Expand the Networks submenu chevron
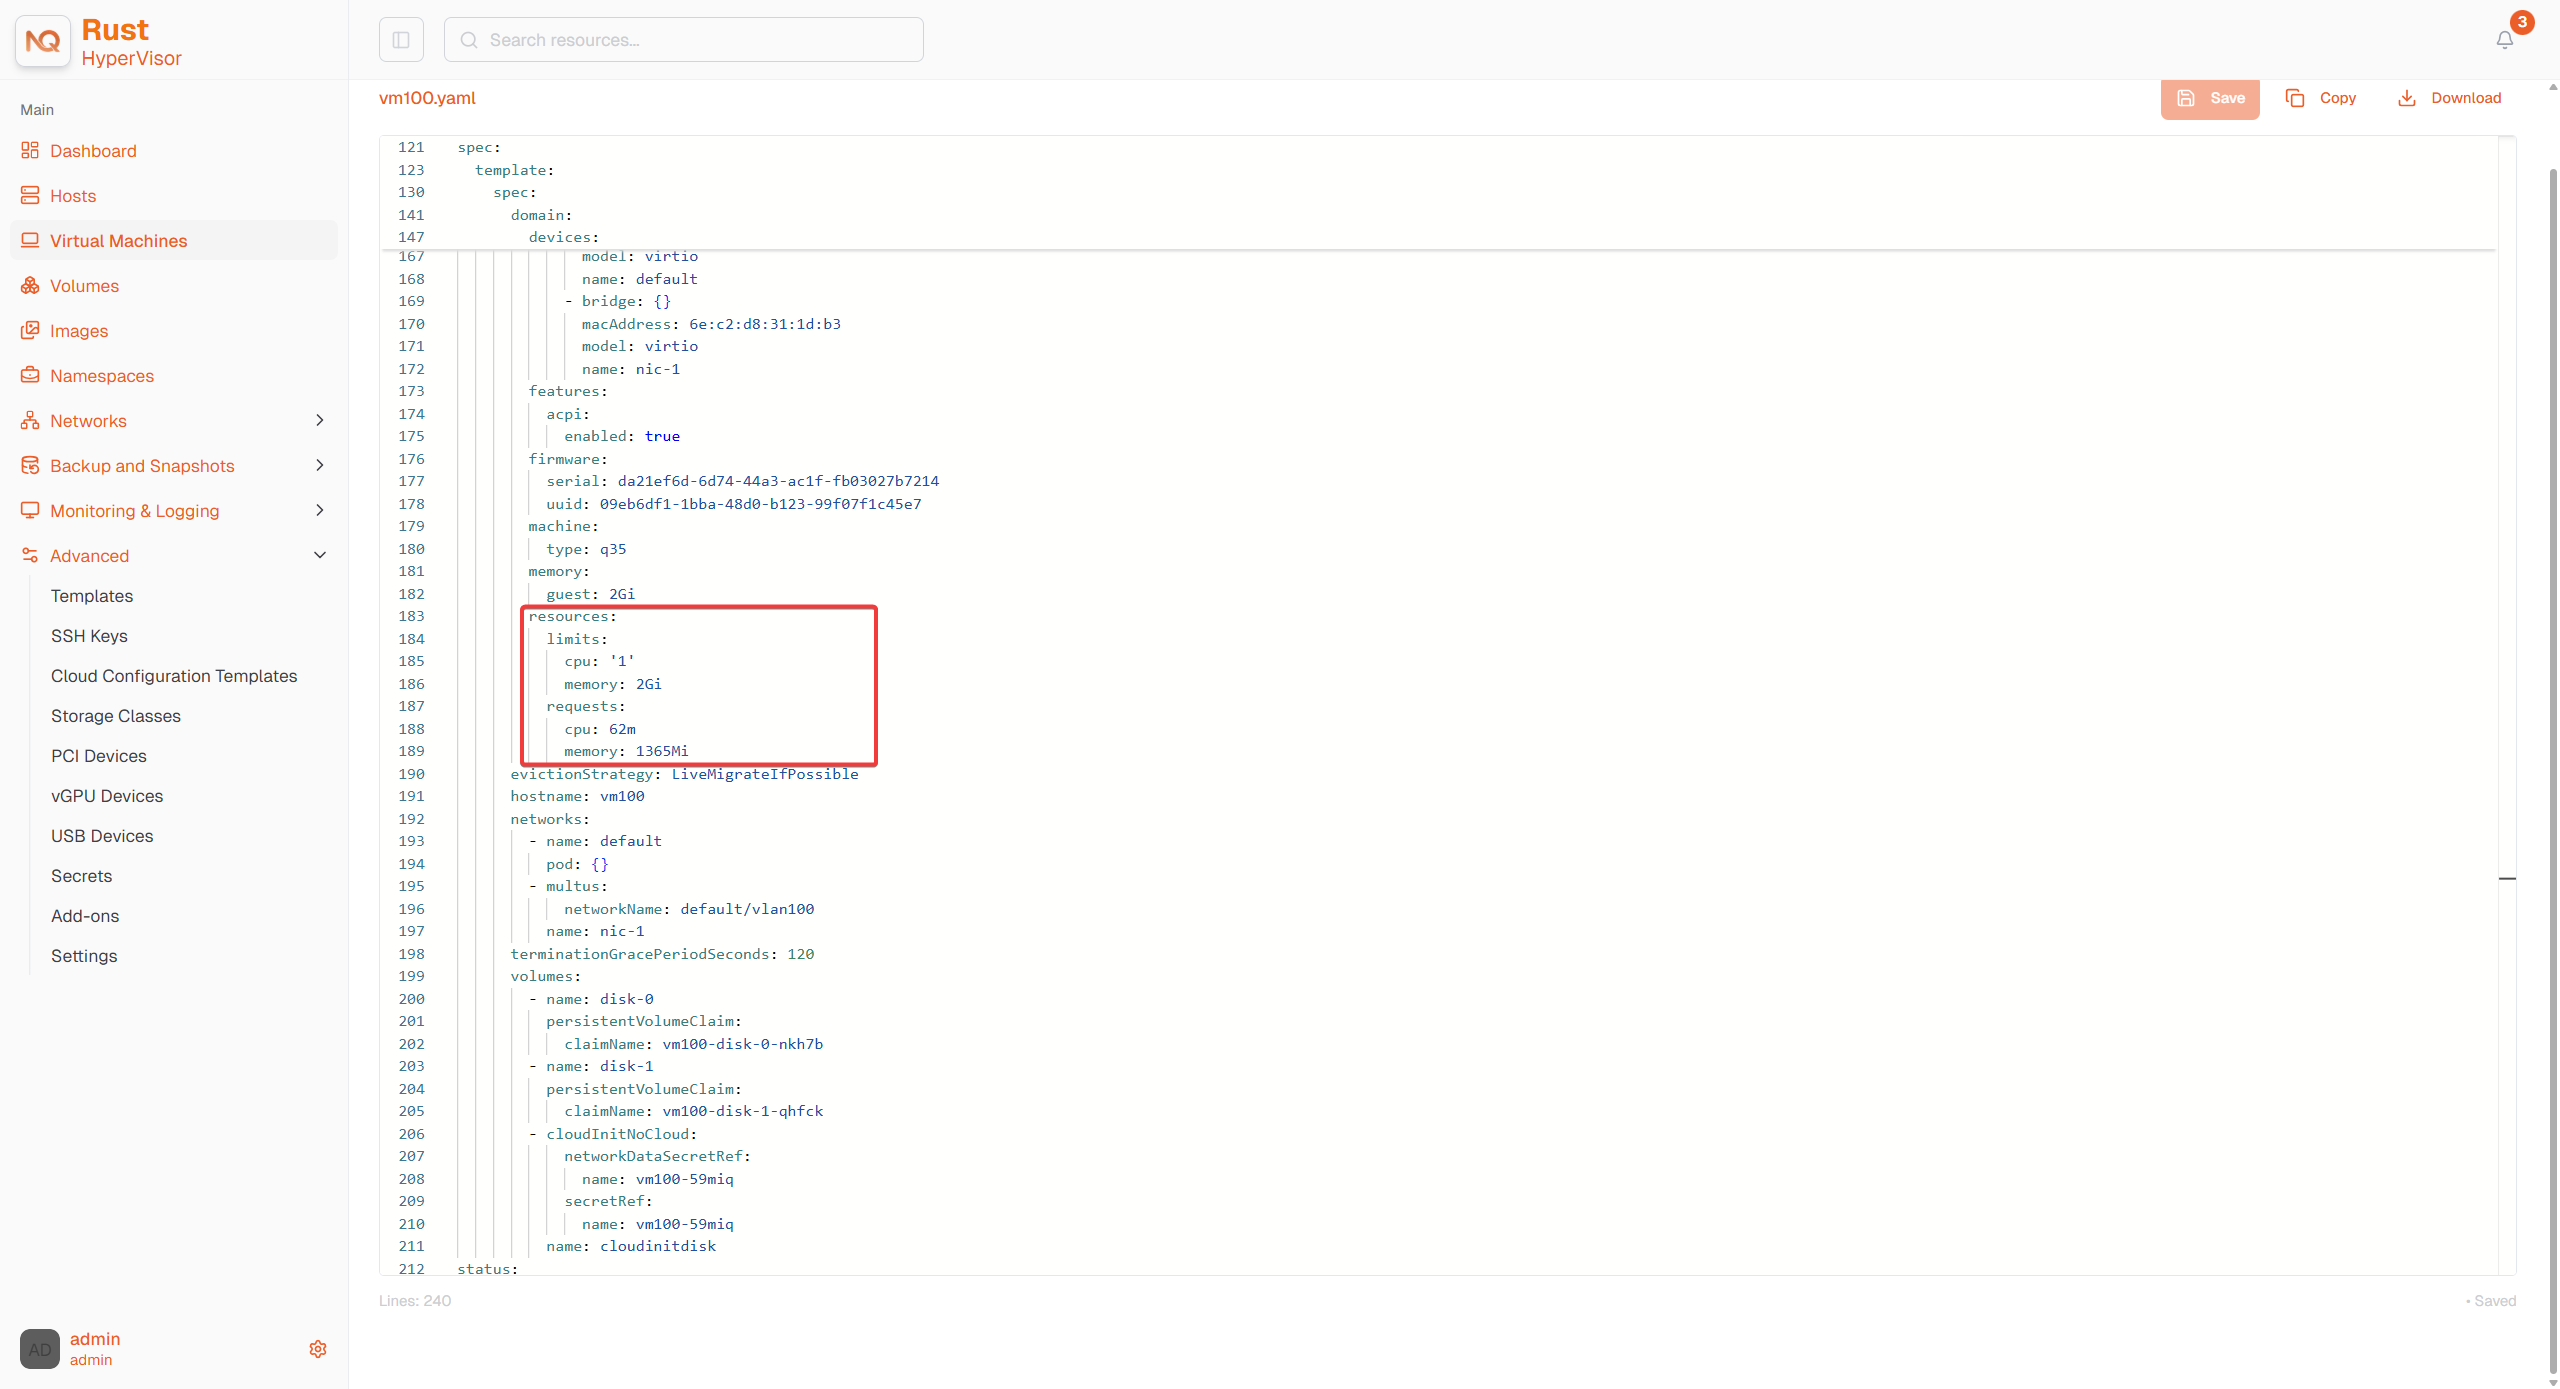Screen dimensions: 2560x1389 tap(320, 420)
